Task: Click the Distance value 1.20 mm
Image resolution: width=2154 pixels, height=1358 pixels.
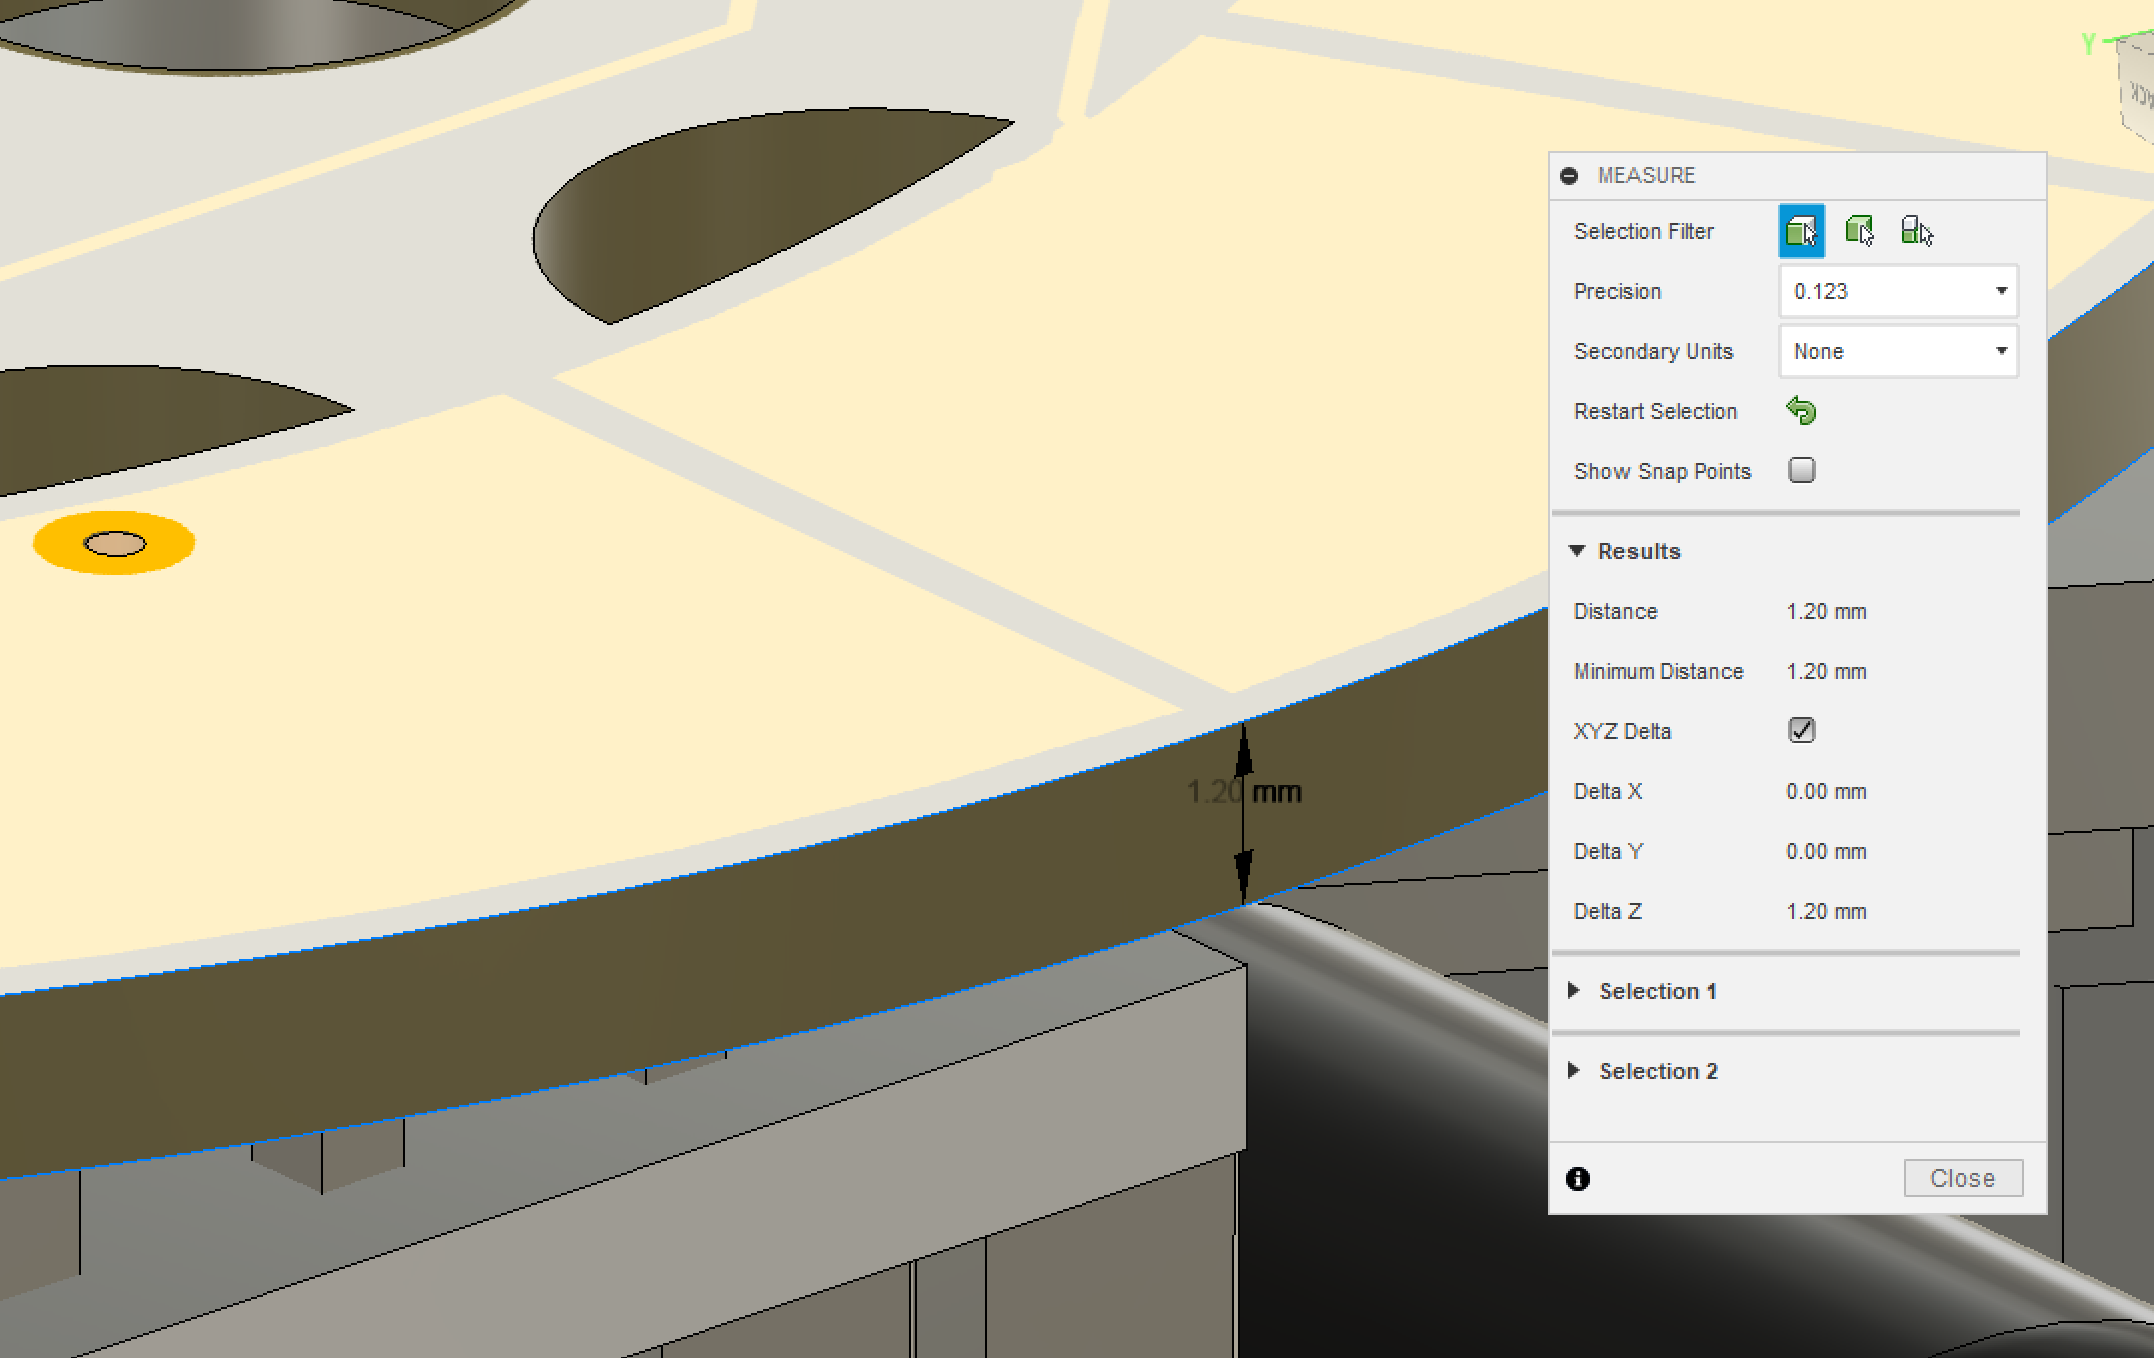Action: (1826, 611)
